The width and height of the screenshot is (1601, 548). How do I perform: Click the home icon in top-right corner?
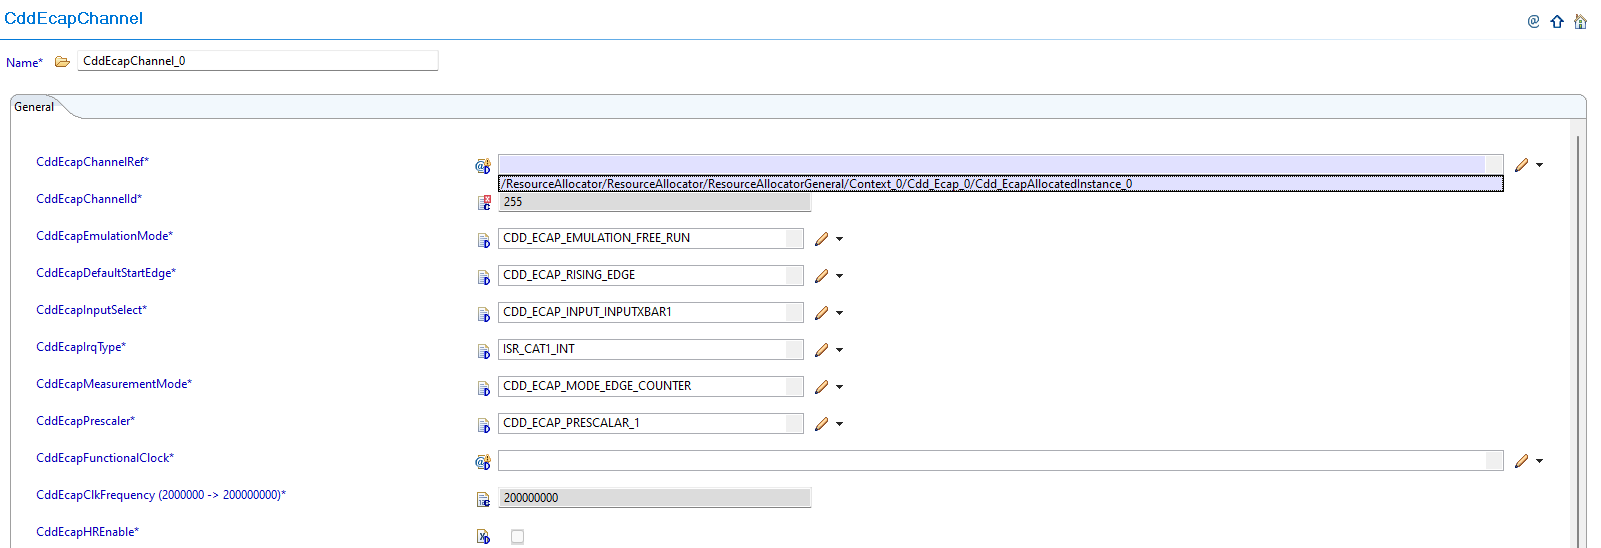click(x=1580, y=22)
